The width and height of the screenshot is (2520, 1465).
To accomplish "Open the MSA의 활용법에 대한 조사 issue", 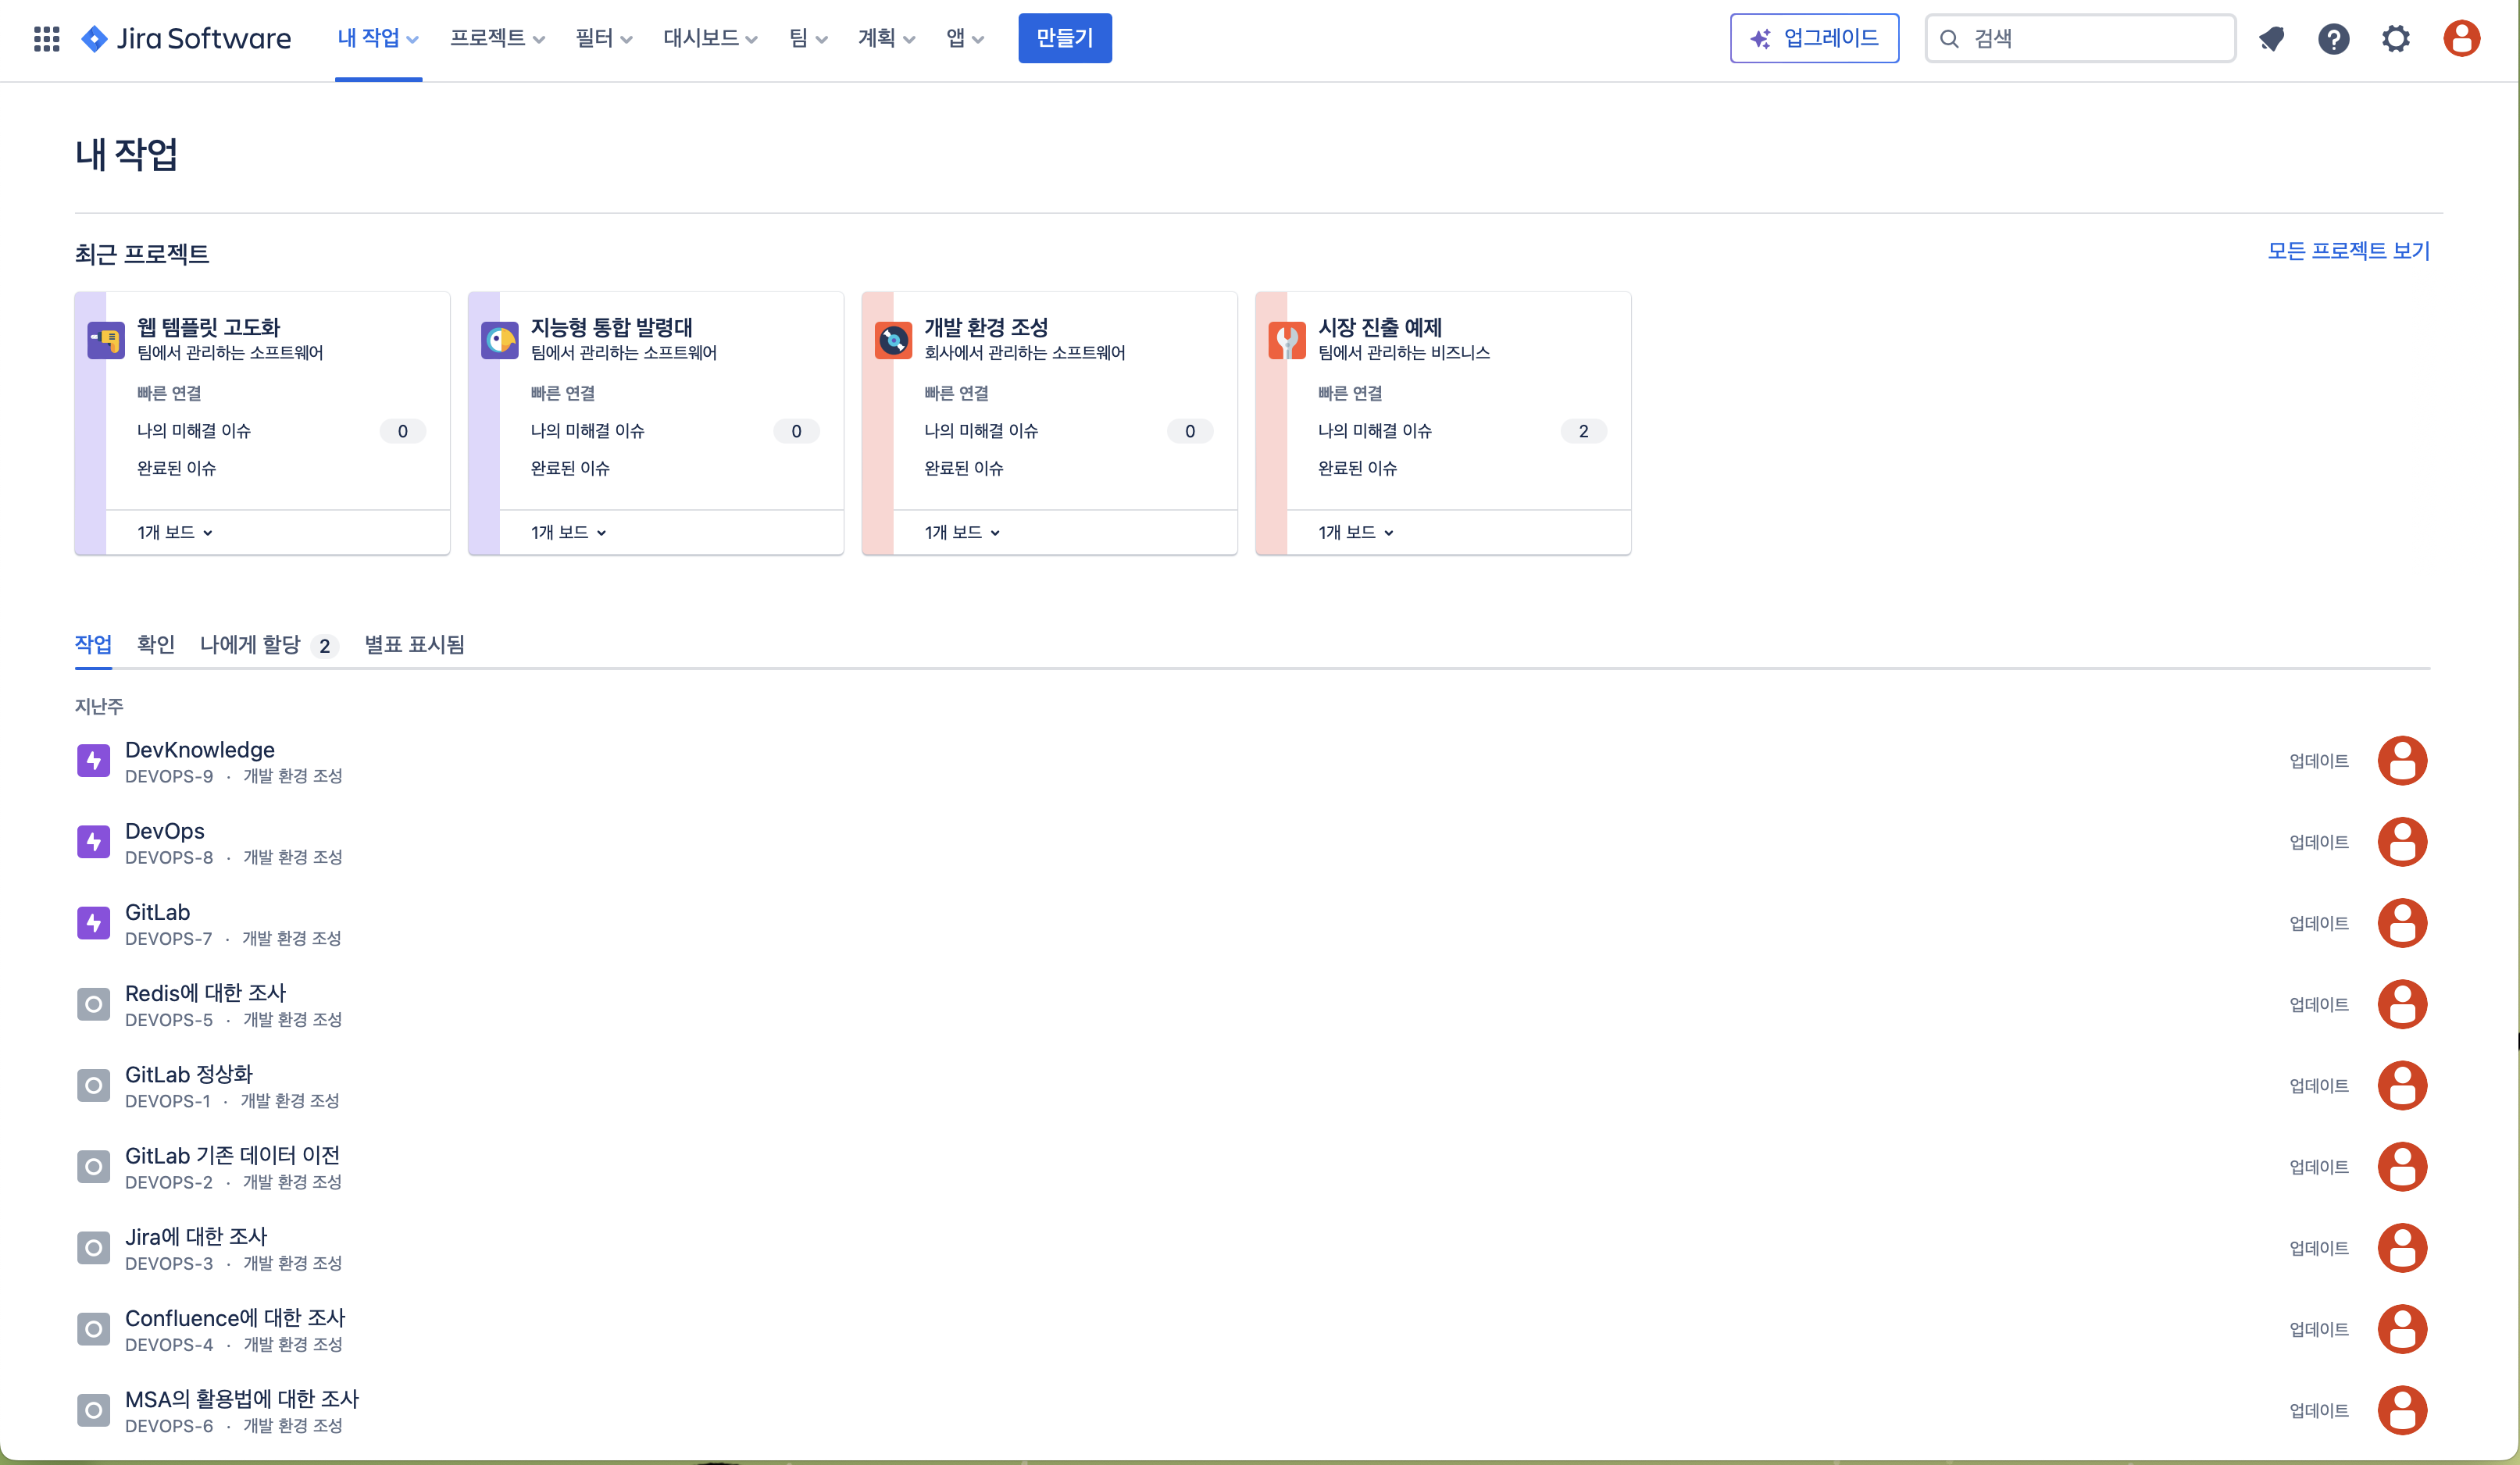I will (241, 1399).
